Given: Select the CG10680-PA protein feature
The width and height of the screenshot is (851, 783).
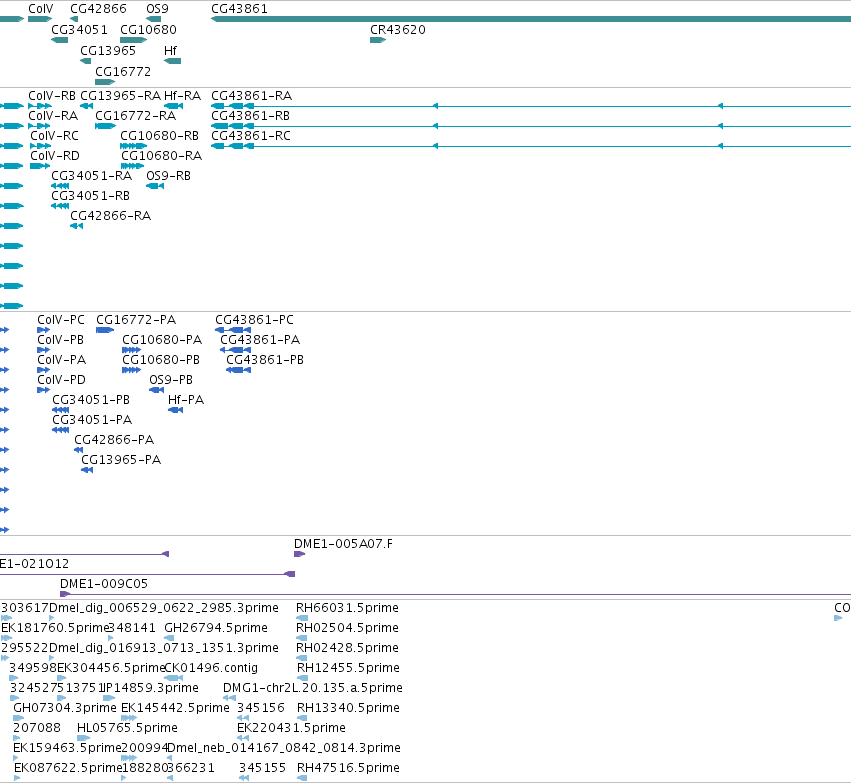Looking at the screenshot, I should pos(131,350).
